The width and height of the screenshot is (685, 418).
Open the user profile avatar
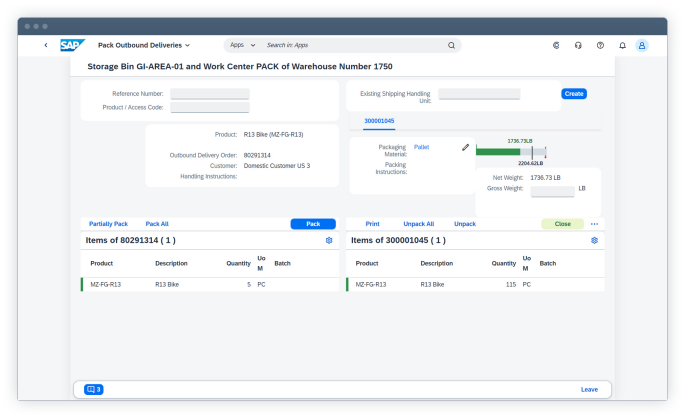point(642,45)
